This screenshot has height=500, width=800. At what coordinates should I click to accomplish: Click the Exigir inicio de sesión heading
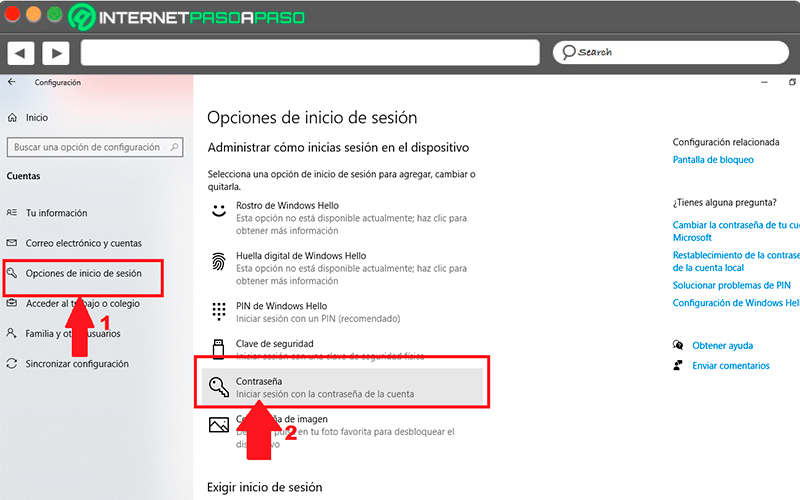[x=264, y=487]
